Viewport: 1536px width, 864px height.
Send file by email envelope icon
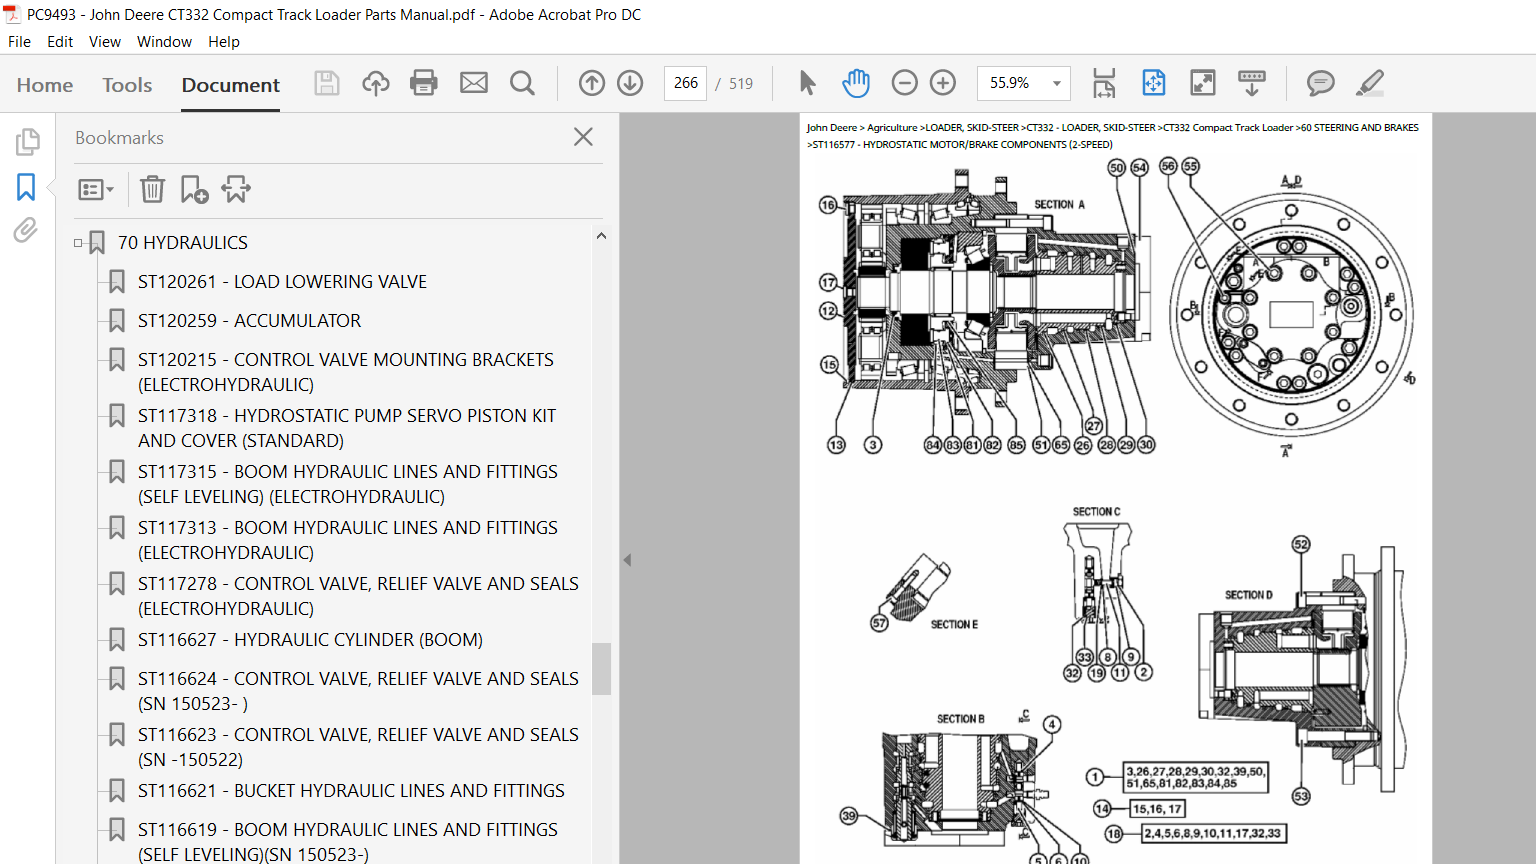tap(474, 83)
